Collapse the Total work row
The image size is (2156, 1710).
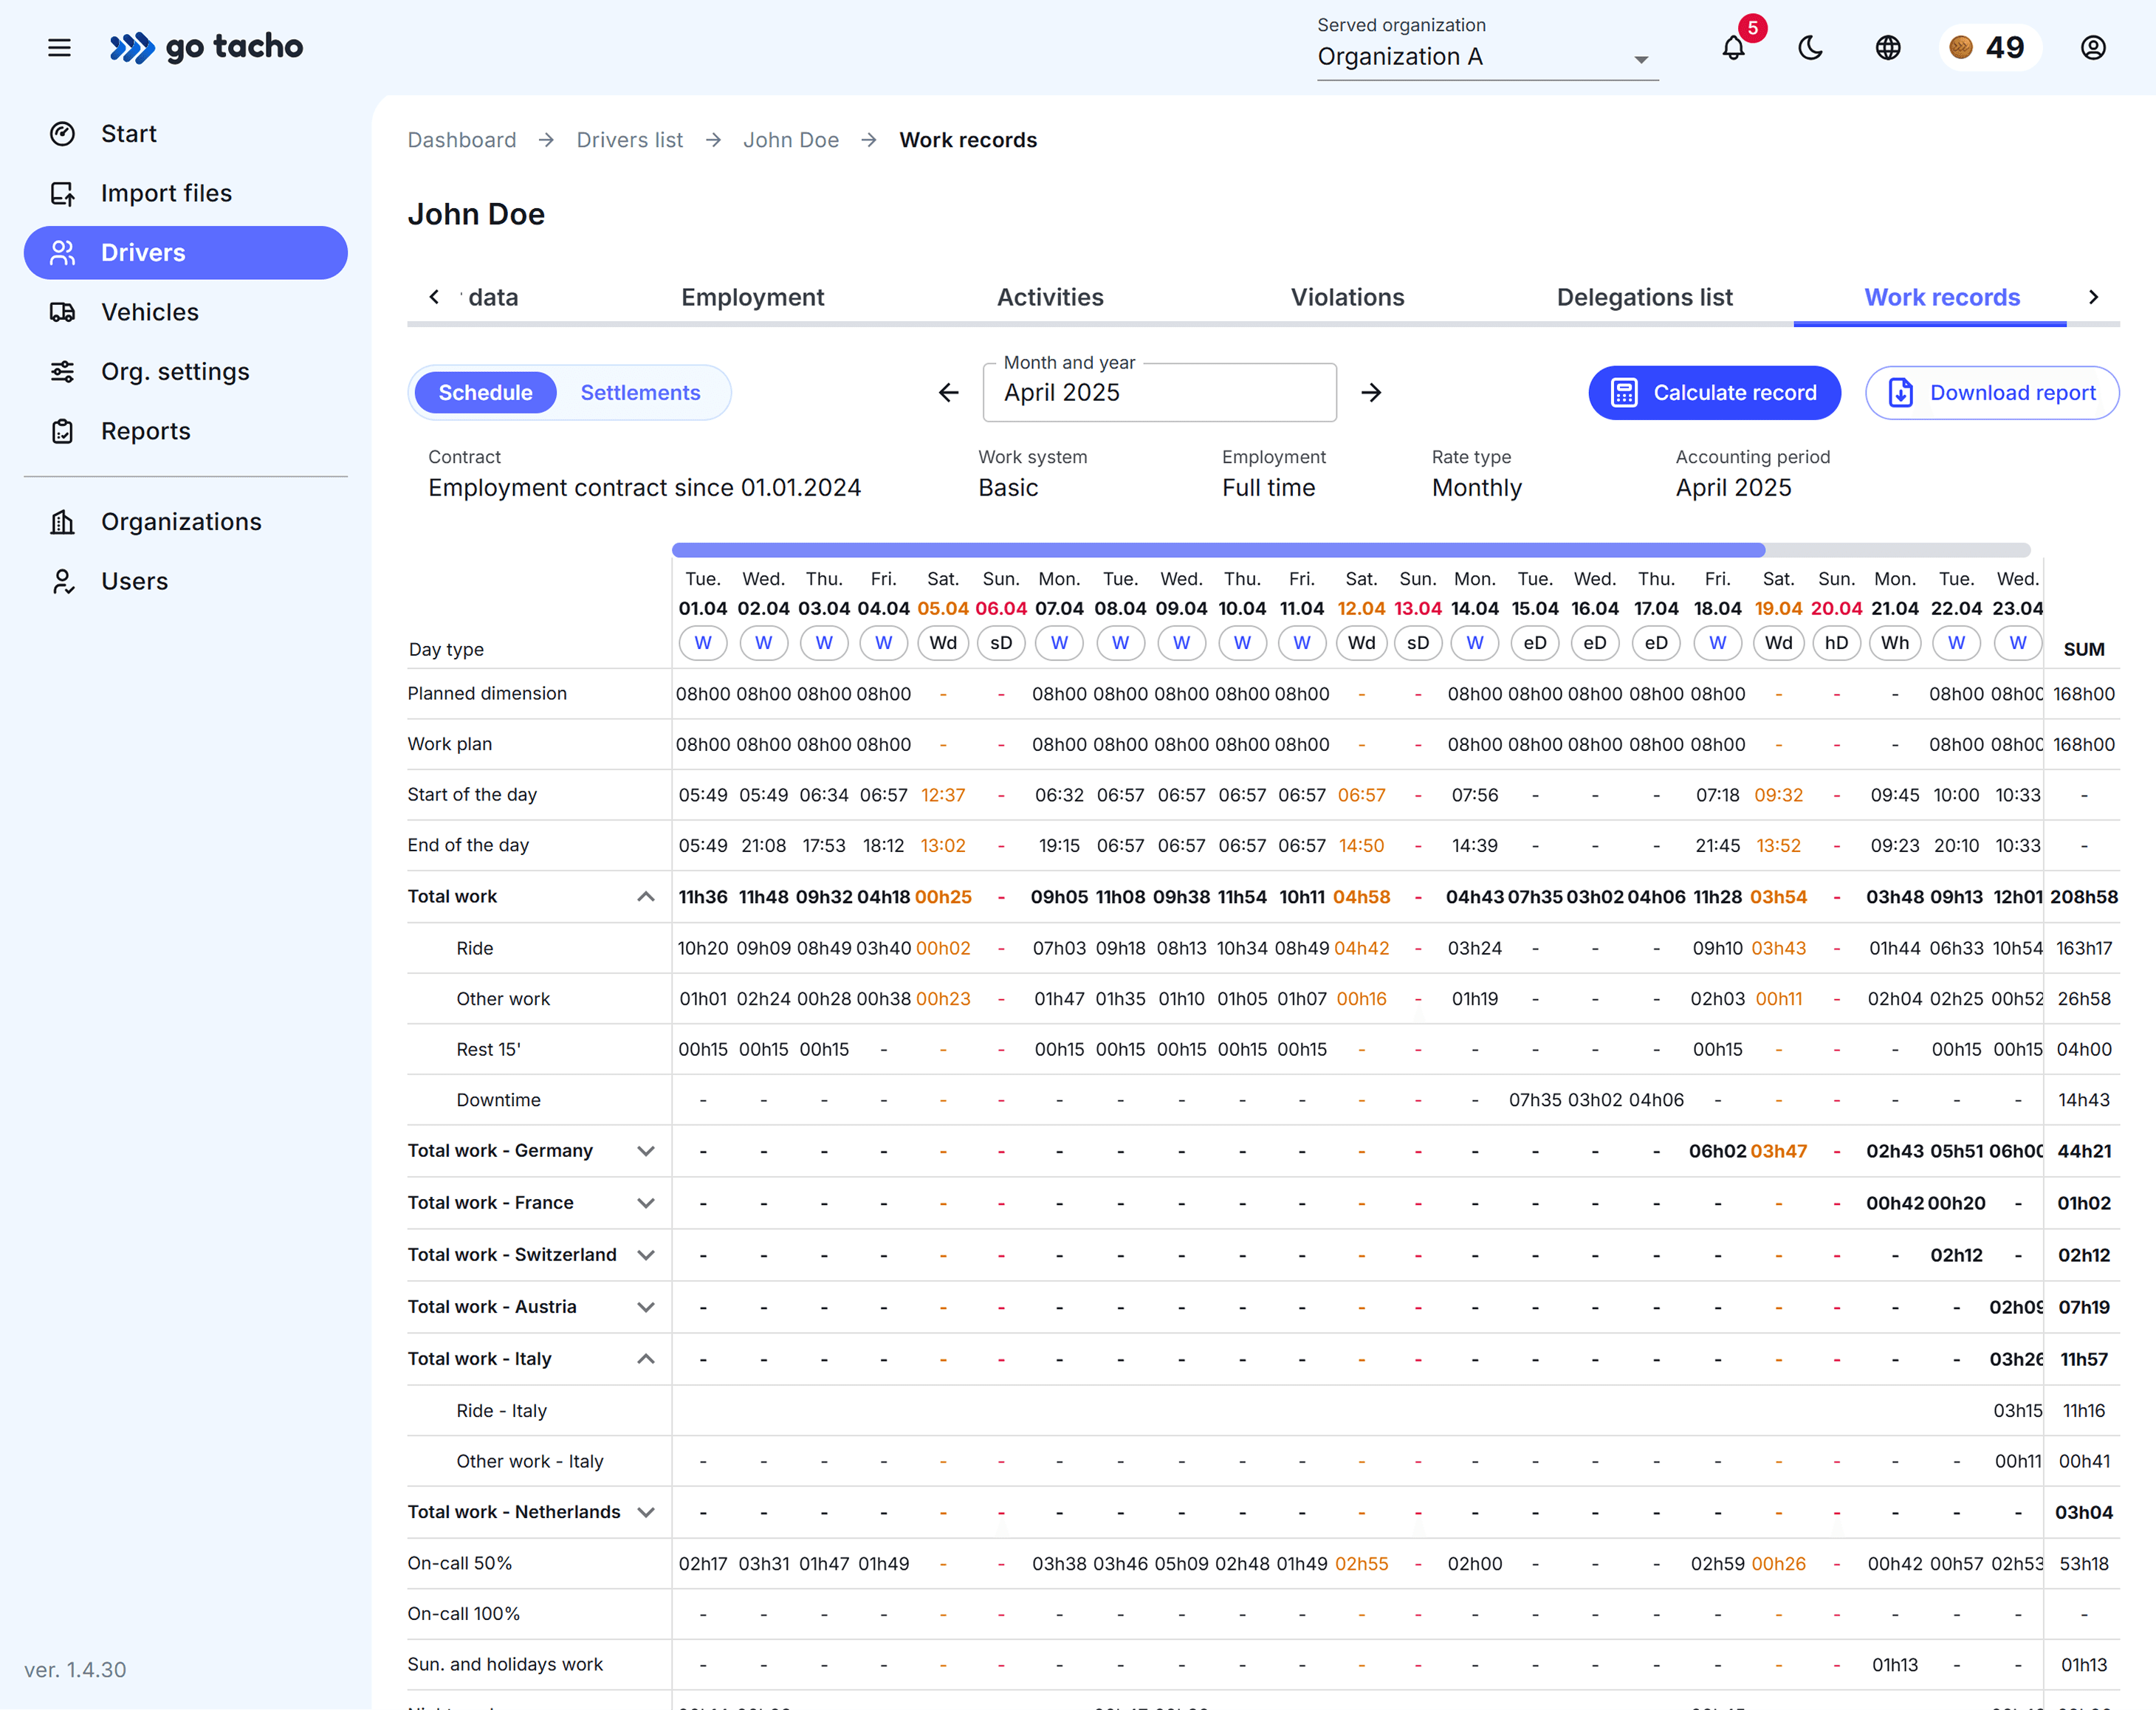click(x=646, y=897)
